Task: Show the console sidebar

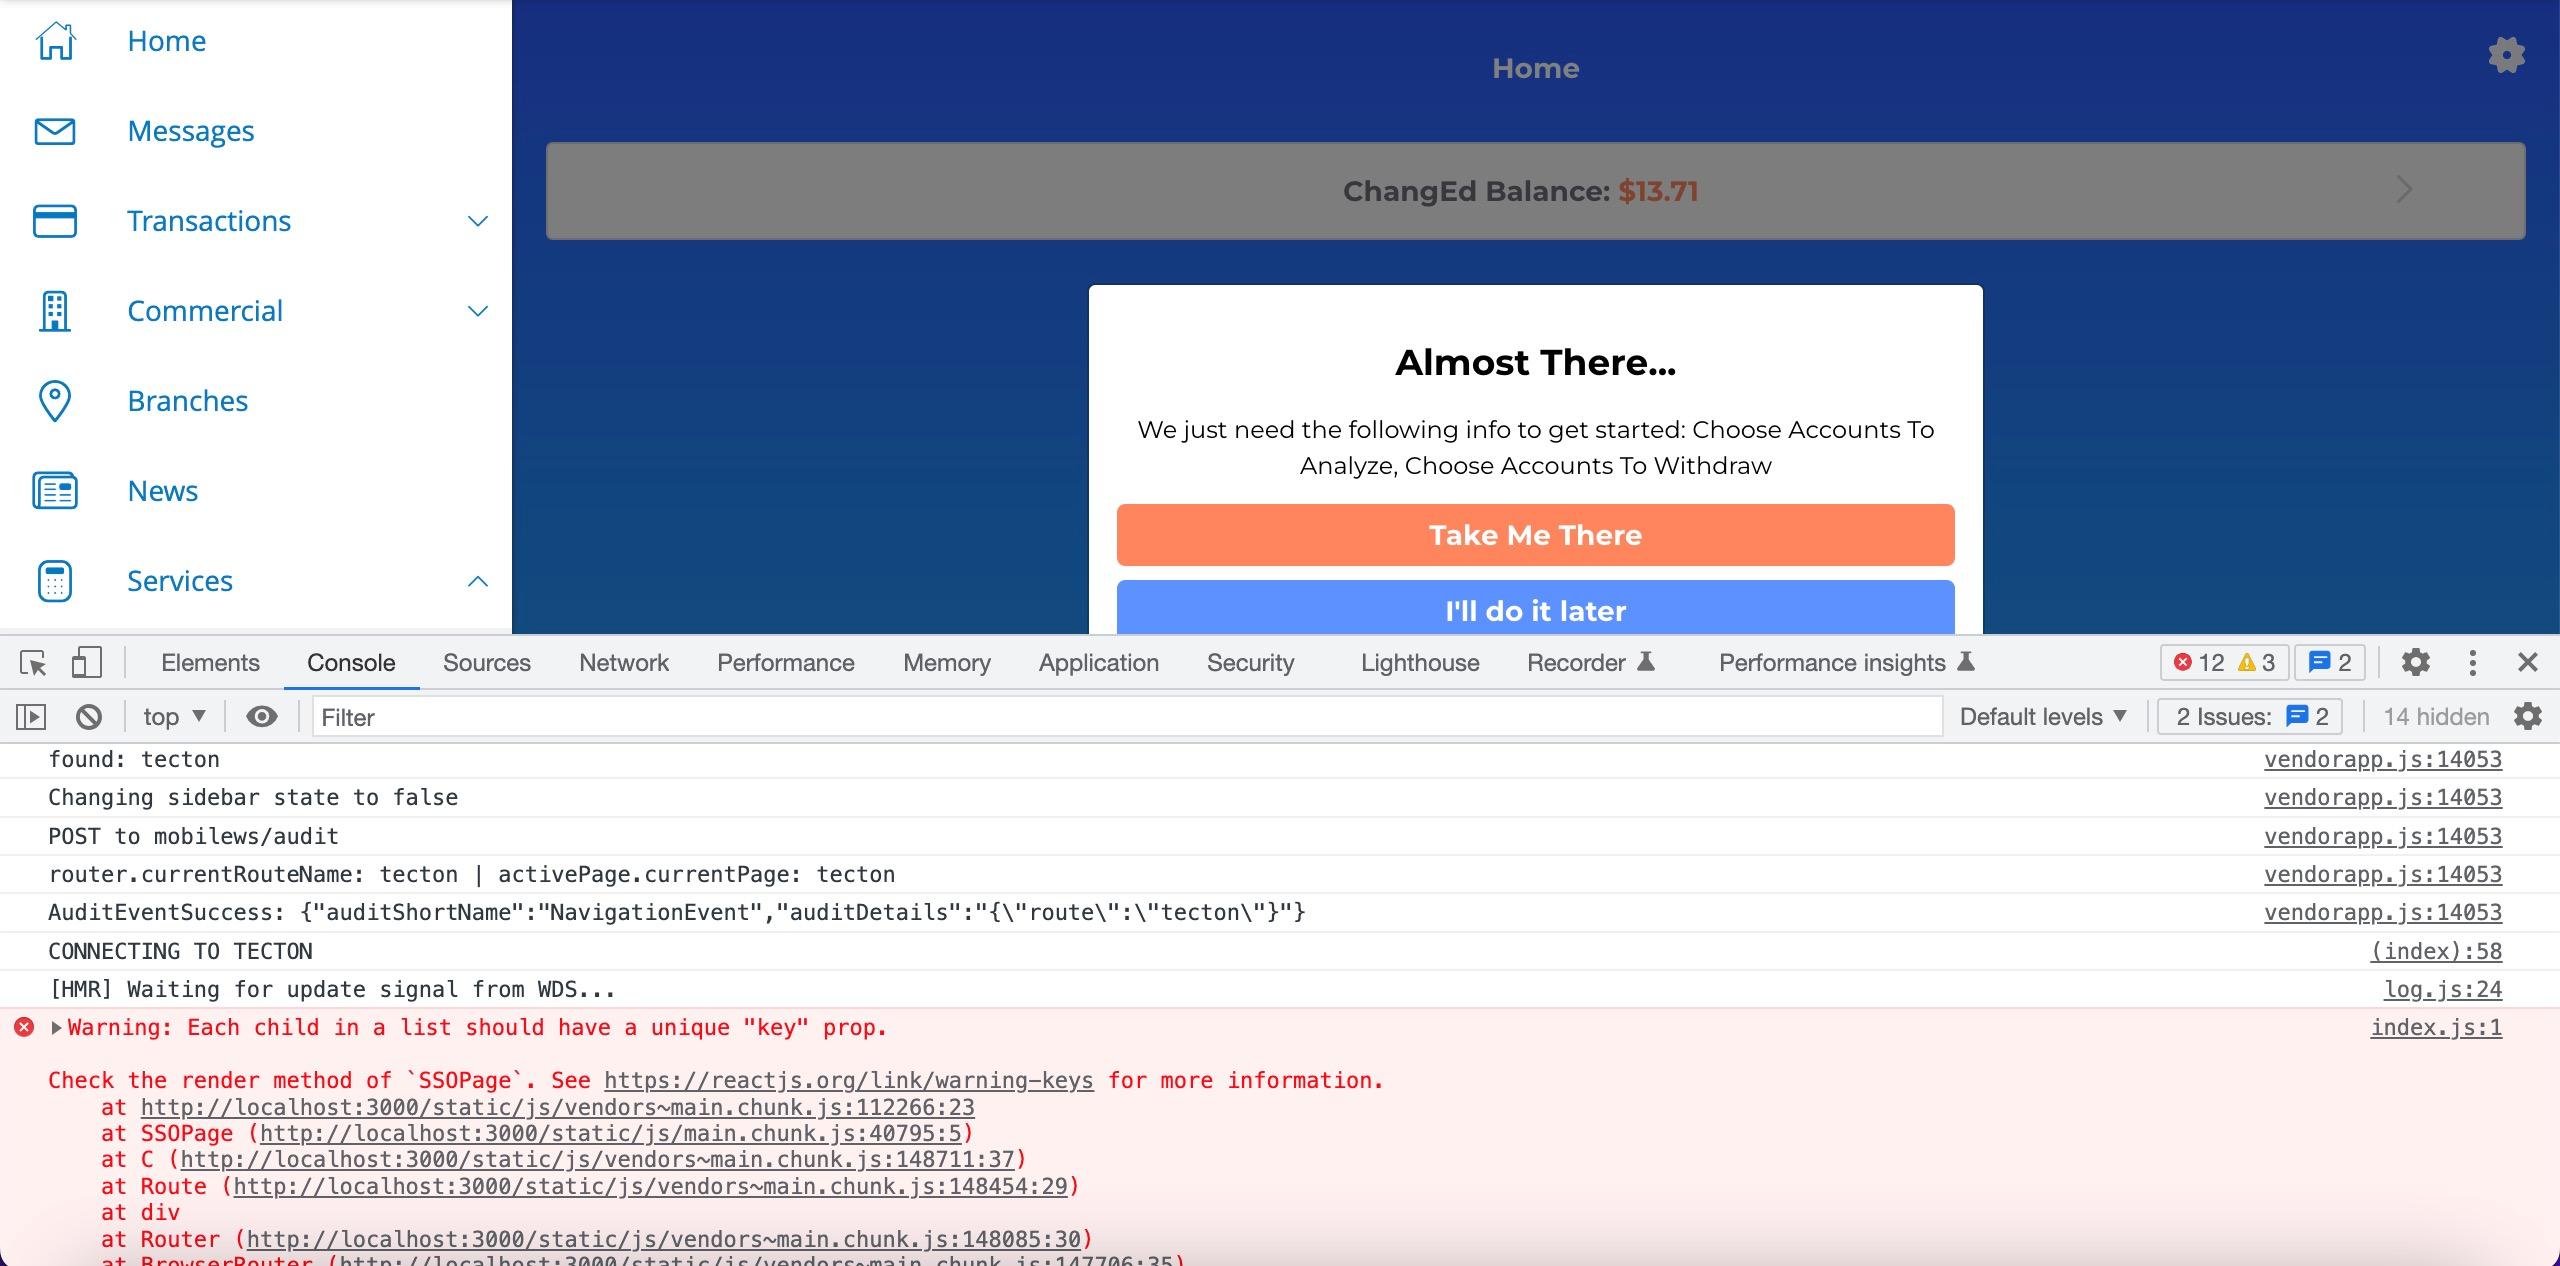Action: coord(31,717)
